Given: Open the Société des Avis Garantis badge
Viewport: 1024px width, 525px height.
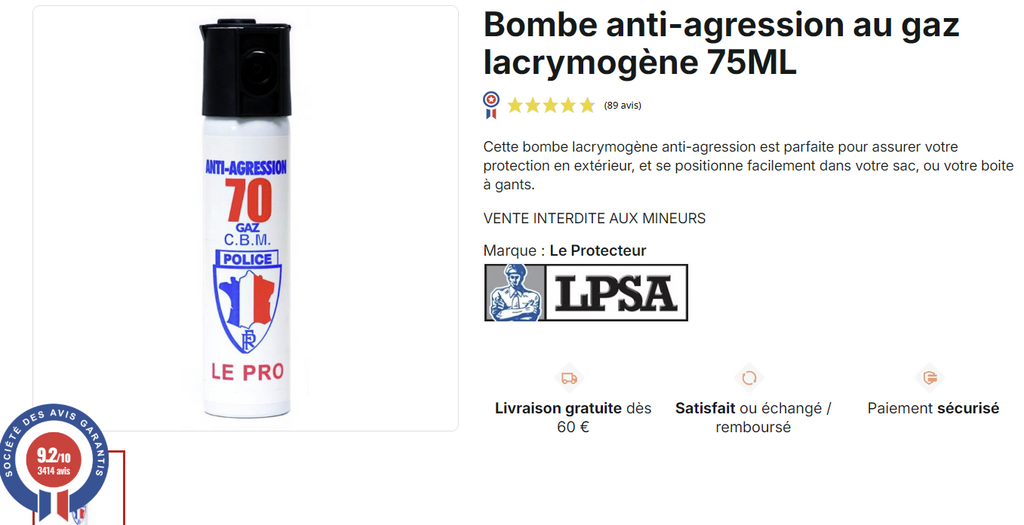Looking at the screenshot, I should 54,461.
